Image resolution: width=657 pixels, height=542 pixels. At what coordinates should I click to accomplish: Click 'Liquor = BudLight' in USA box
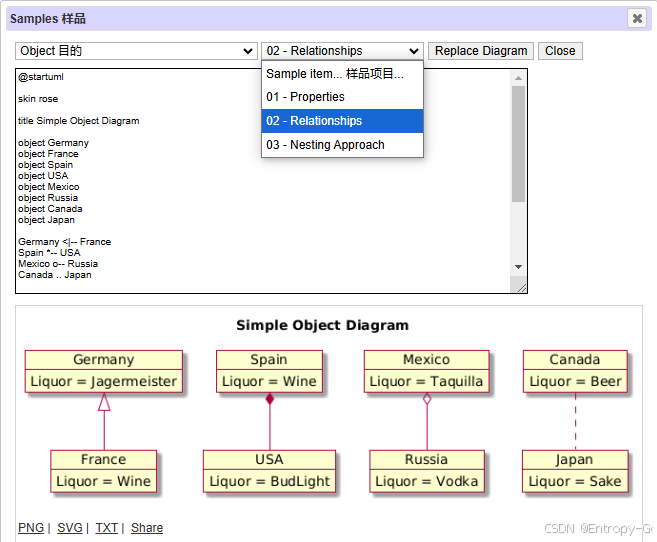point(269,481)
